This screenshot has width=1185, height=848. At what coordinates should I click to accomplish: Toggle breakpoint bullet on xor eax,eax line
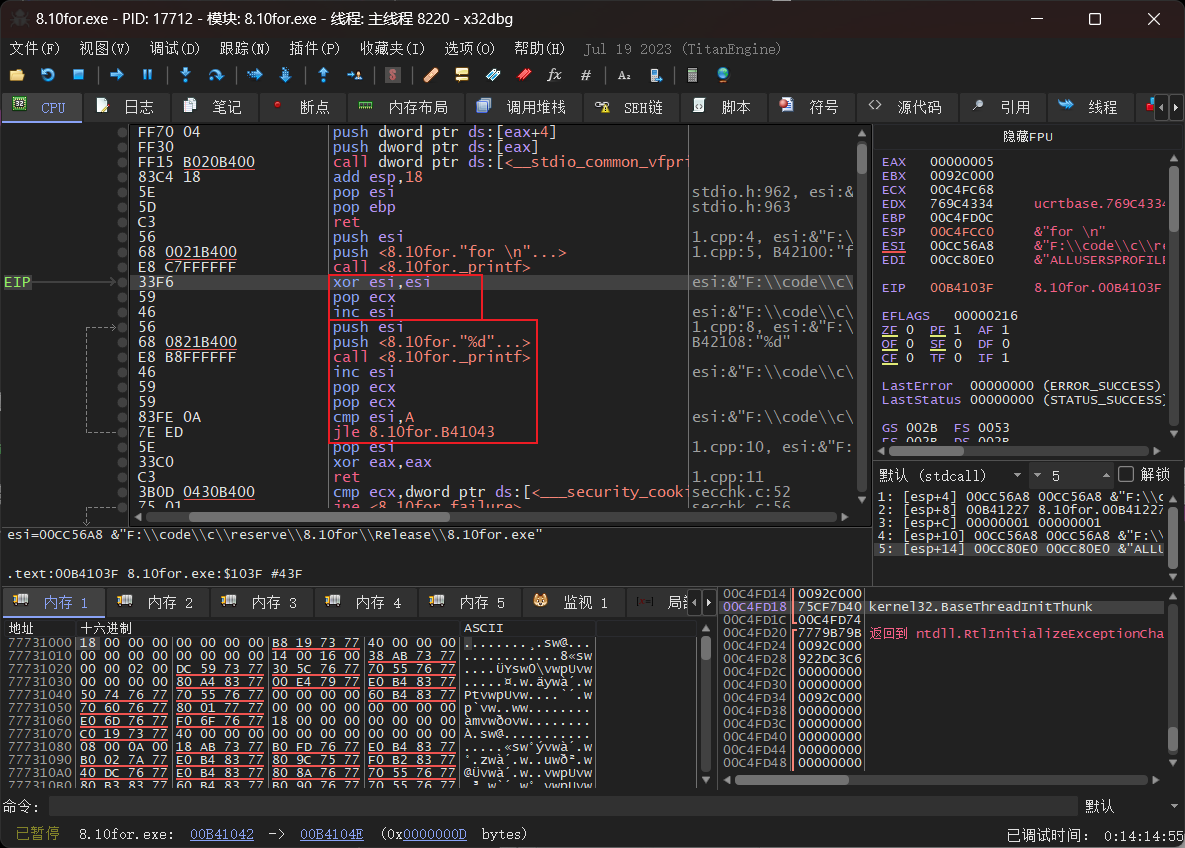click(x=122, y=462)
